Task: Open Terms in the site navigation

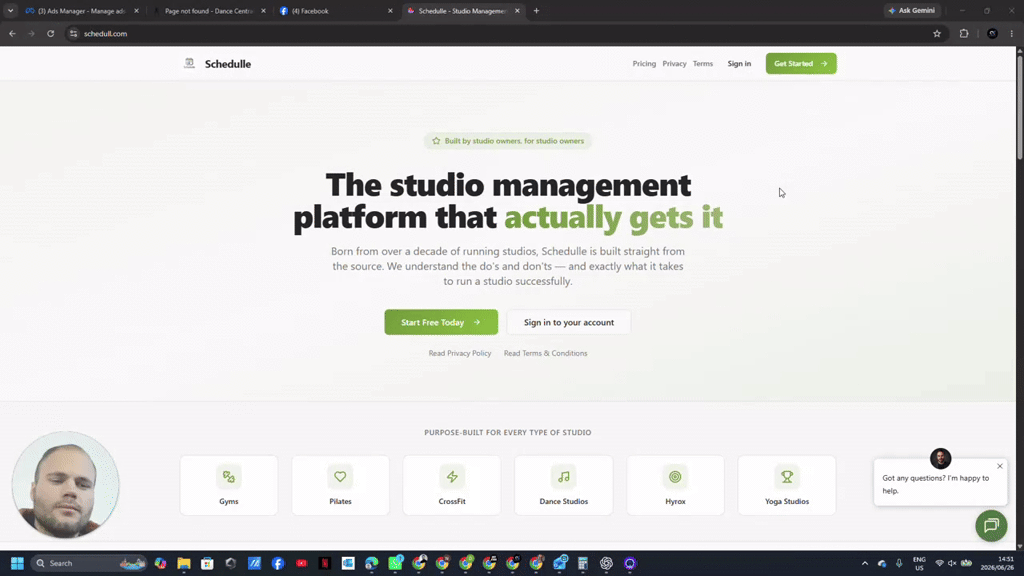Action: 703,63
